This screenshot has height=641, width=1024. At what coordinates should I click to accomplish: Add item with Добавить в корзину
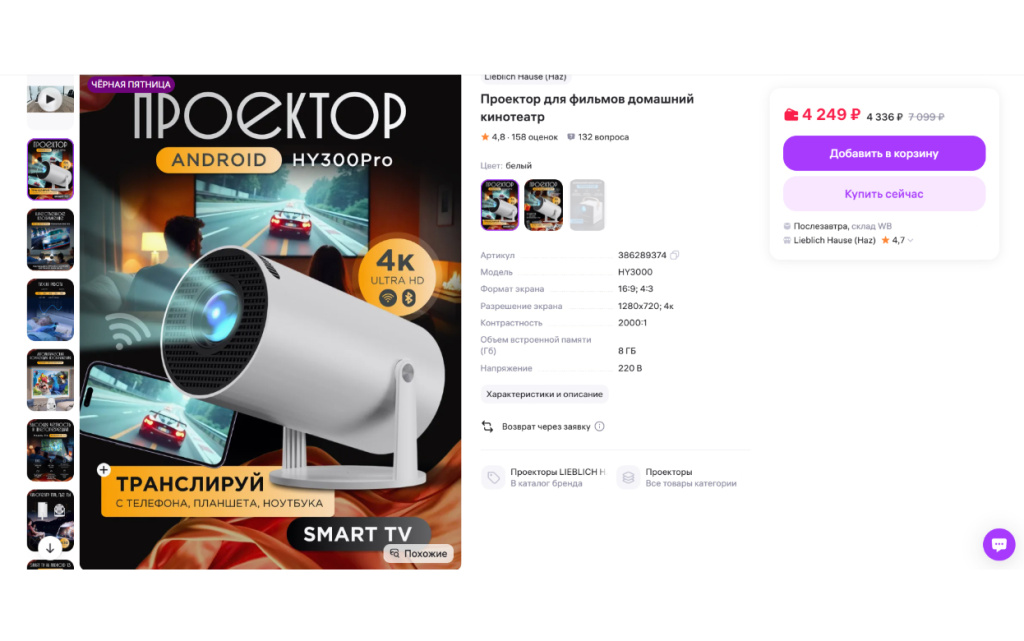884,153
